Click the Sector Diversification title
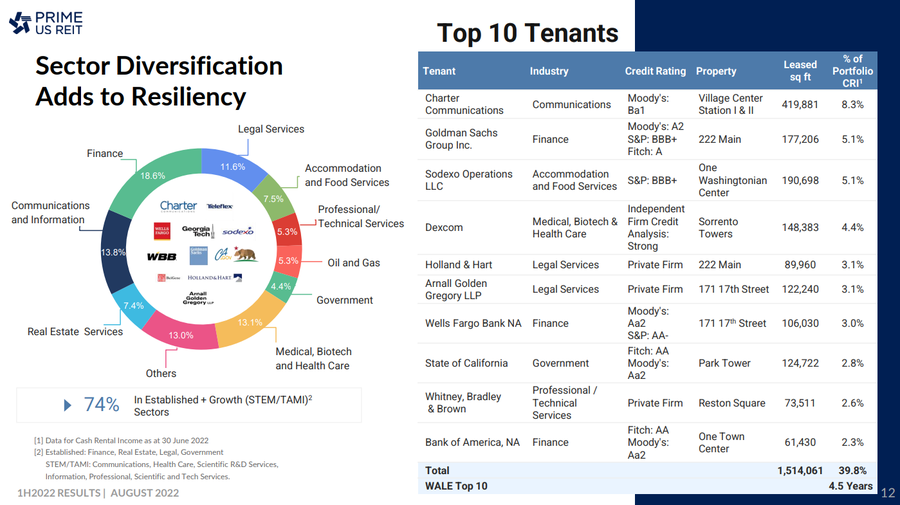 point(159,81)
